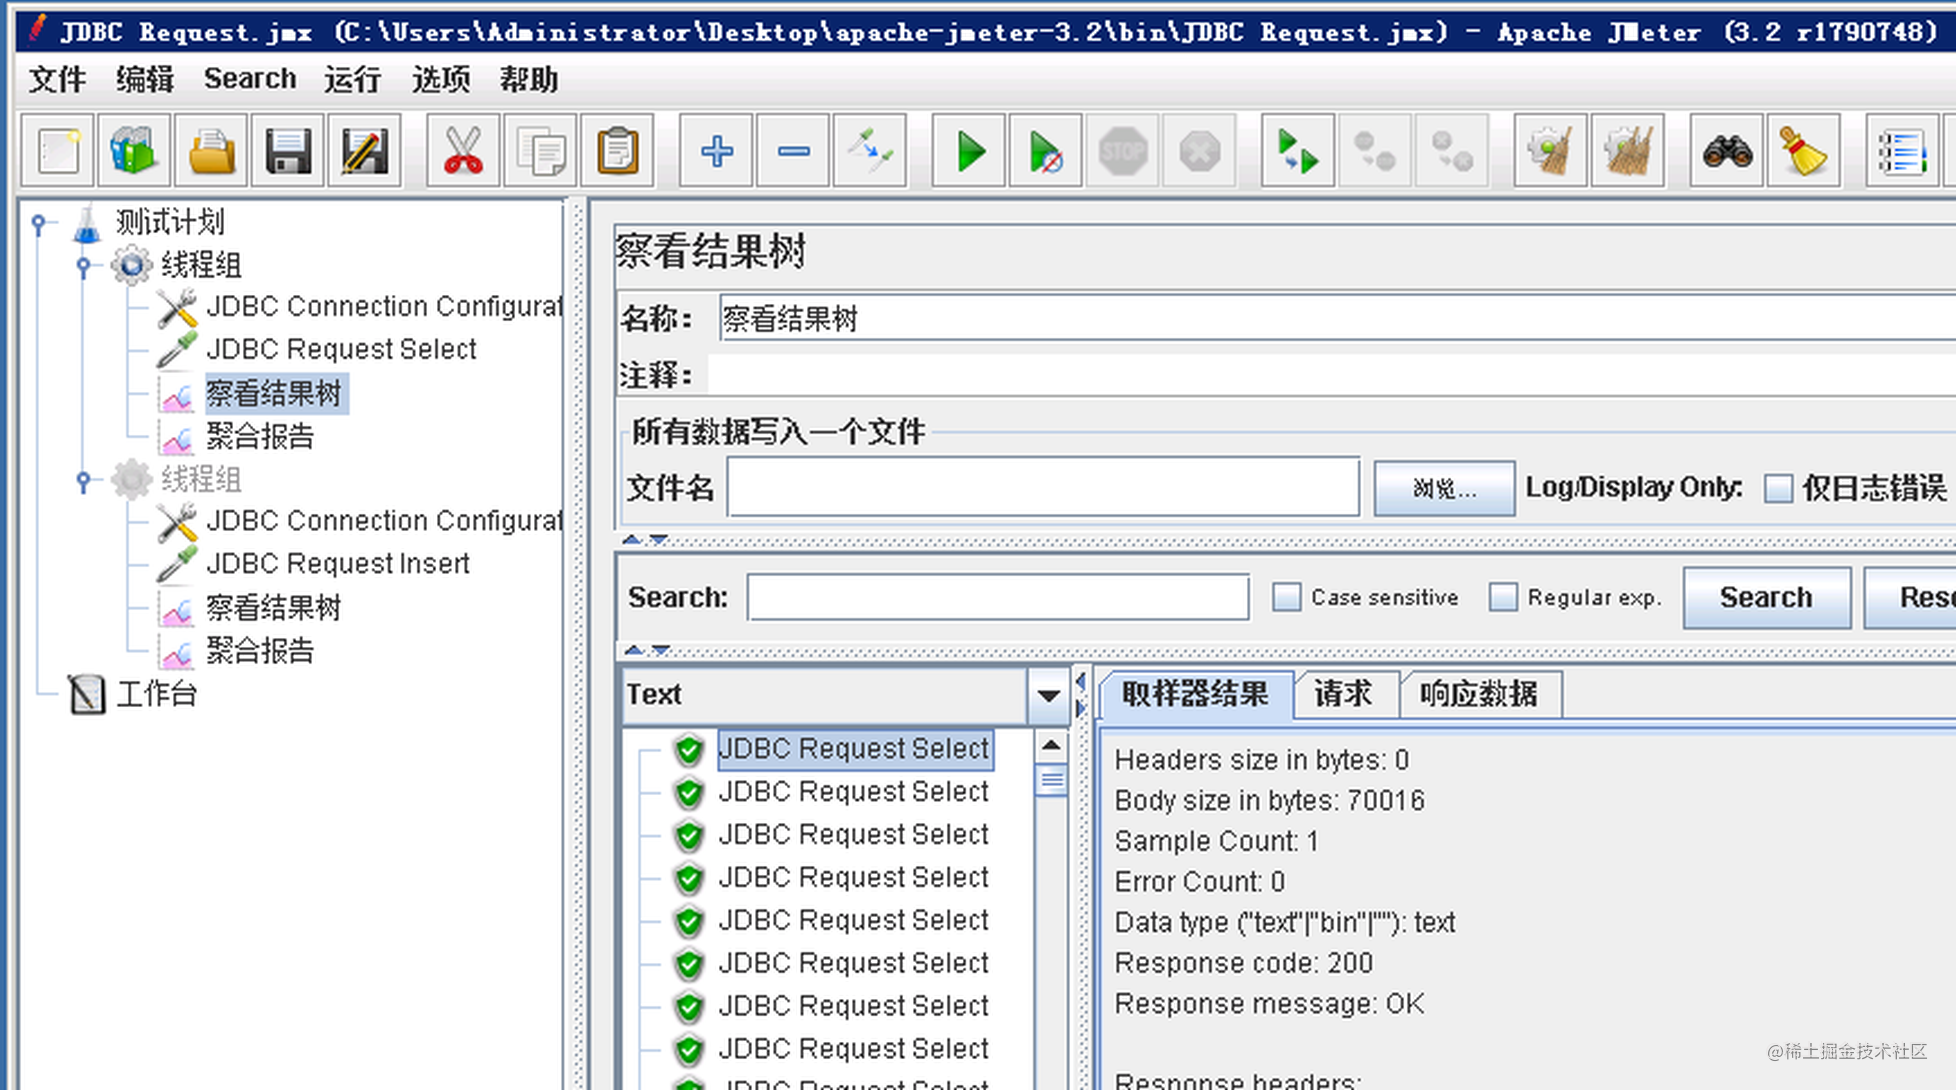Click the Start no pauses icon
Image resolution: width=1956 pixels, height=1090 pixels.
coord(1044,151)
